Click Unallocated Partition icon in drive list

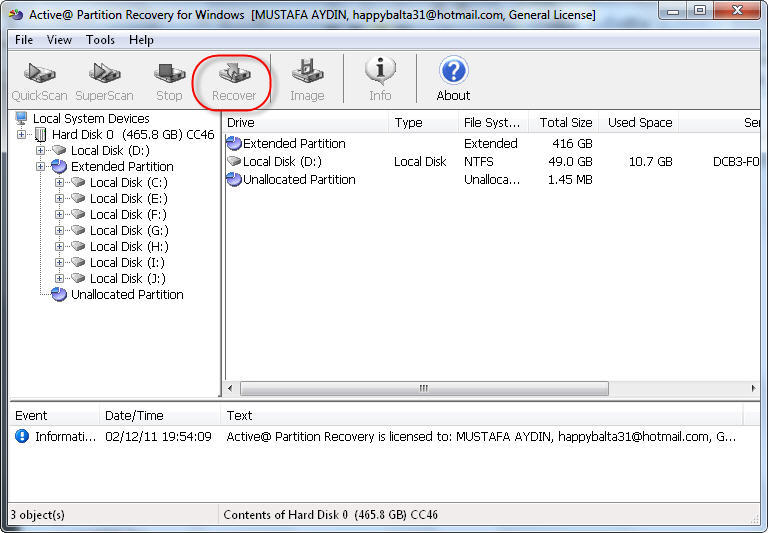(234, 179)
